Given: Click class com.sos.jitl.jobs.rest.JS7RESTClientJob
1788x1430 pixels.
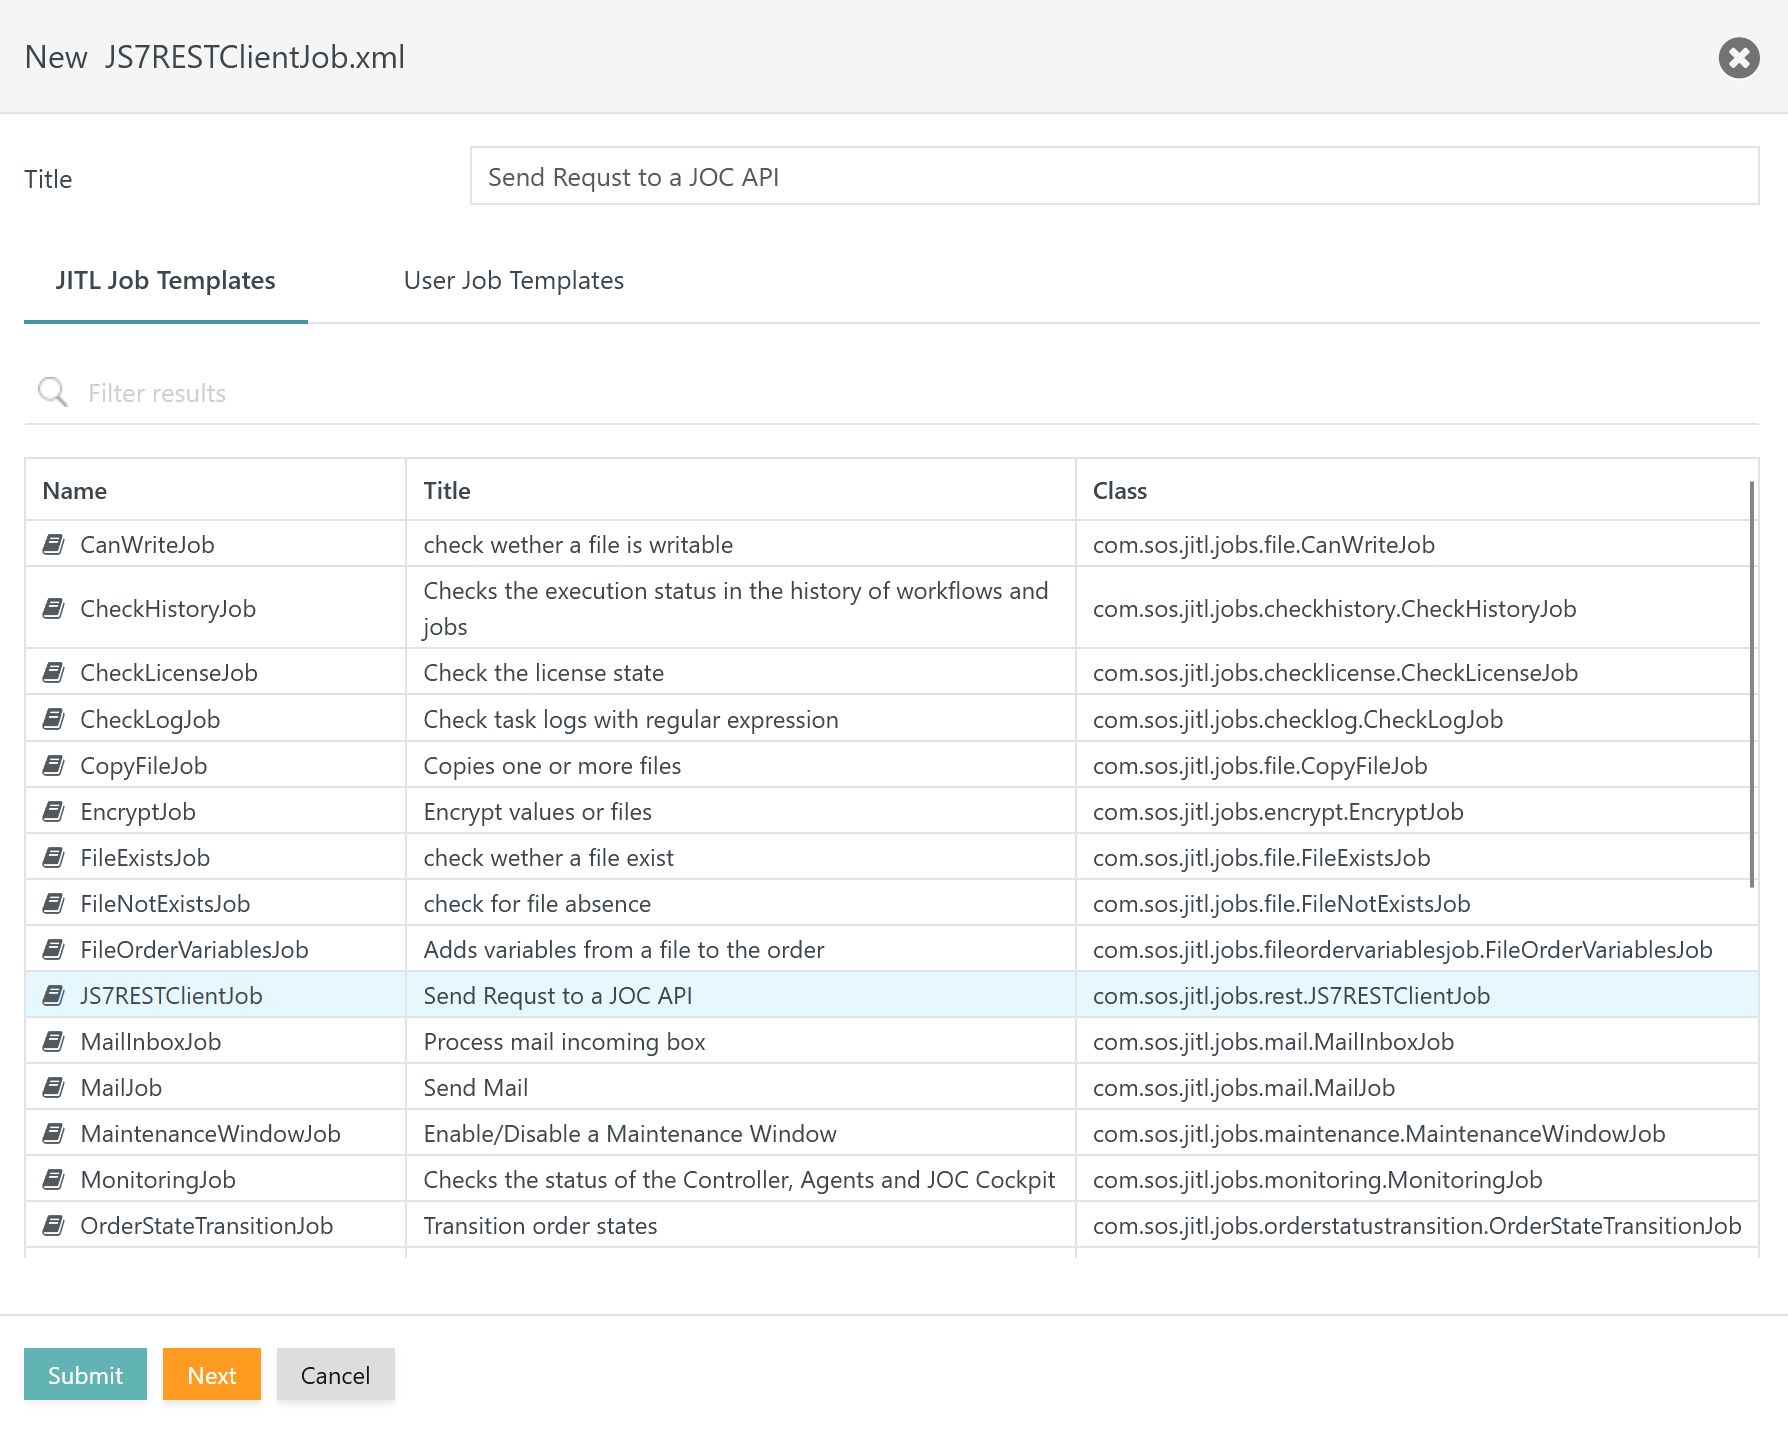Looking at the screenshot, I should 1291,995.
